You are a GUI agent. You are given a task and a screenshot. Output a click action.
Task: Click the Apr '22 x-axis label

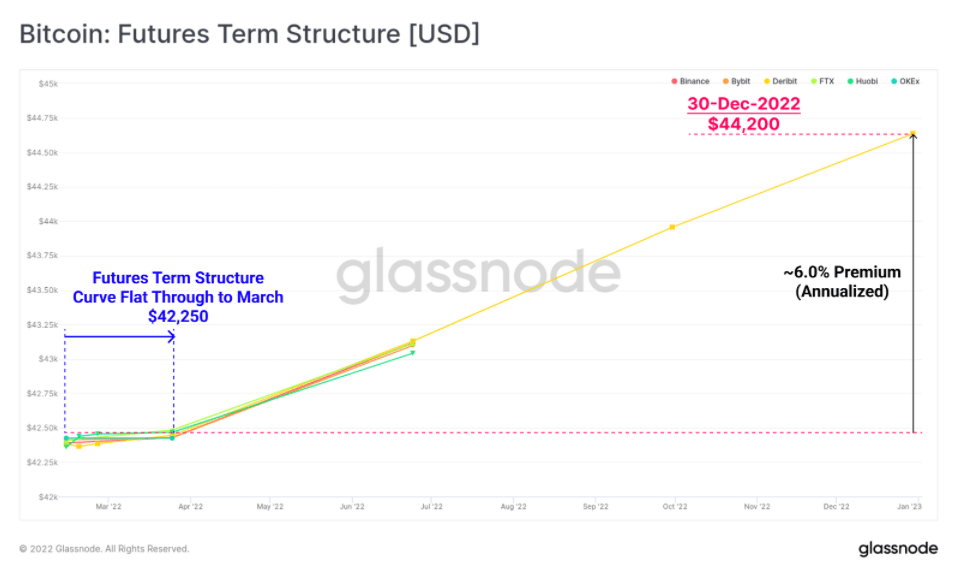point(189,507)
